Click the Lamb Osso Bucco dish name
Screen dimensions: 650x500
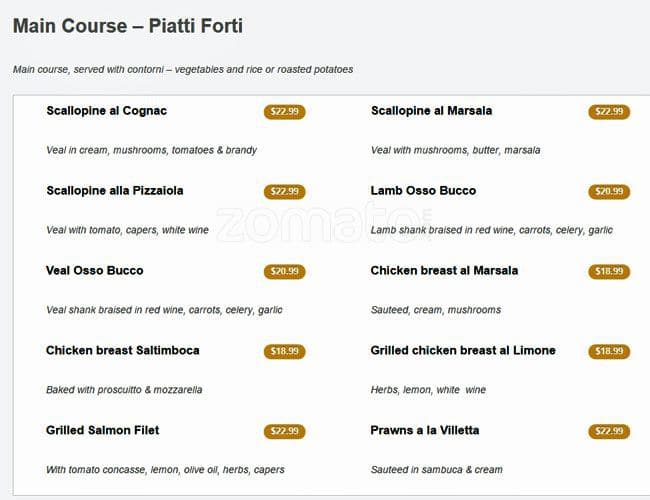coord(423,191)
